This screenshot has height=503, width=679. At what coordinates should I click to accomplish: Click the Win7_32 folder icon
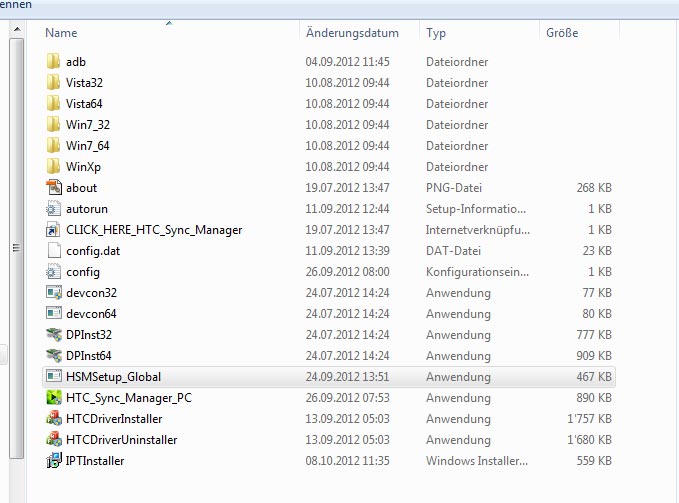(53, 124)
